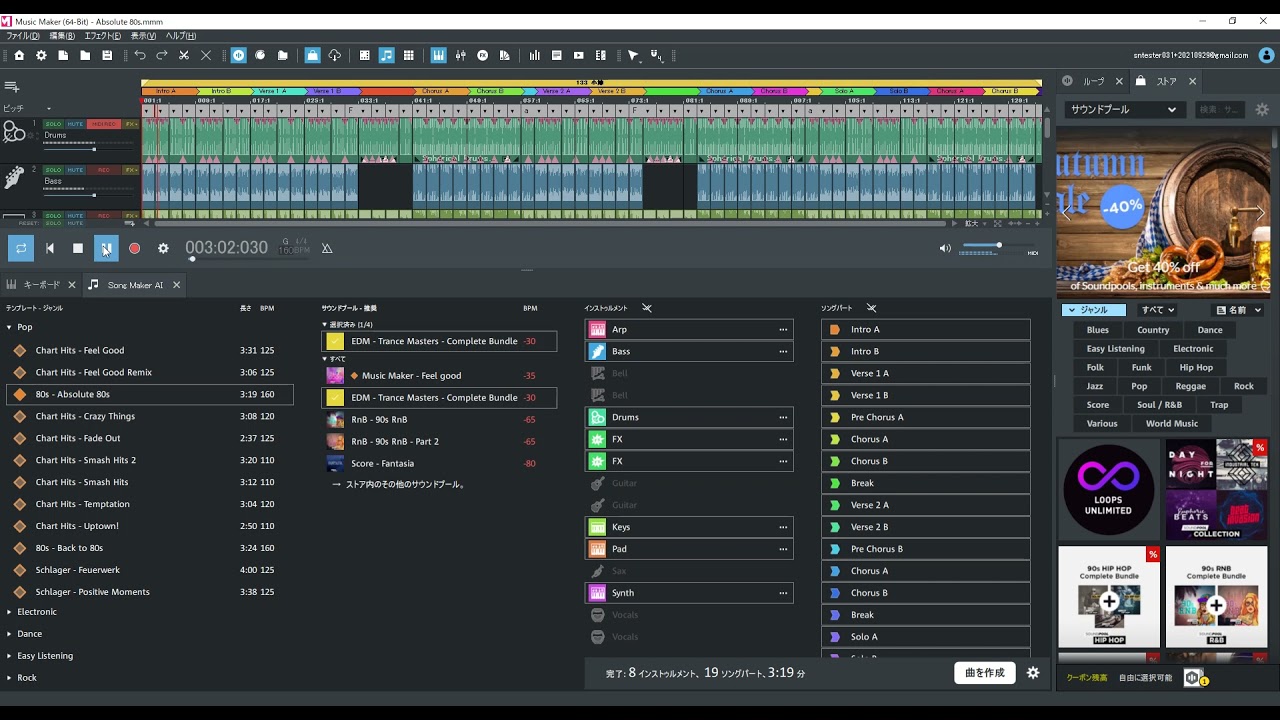
Task: Switch to the キーボード tab
Action: coord(41,285)
